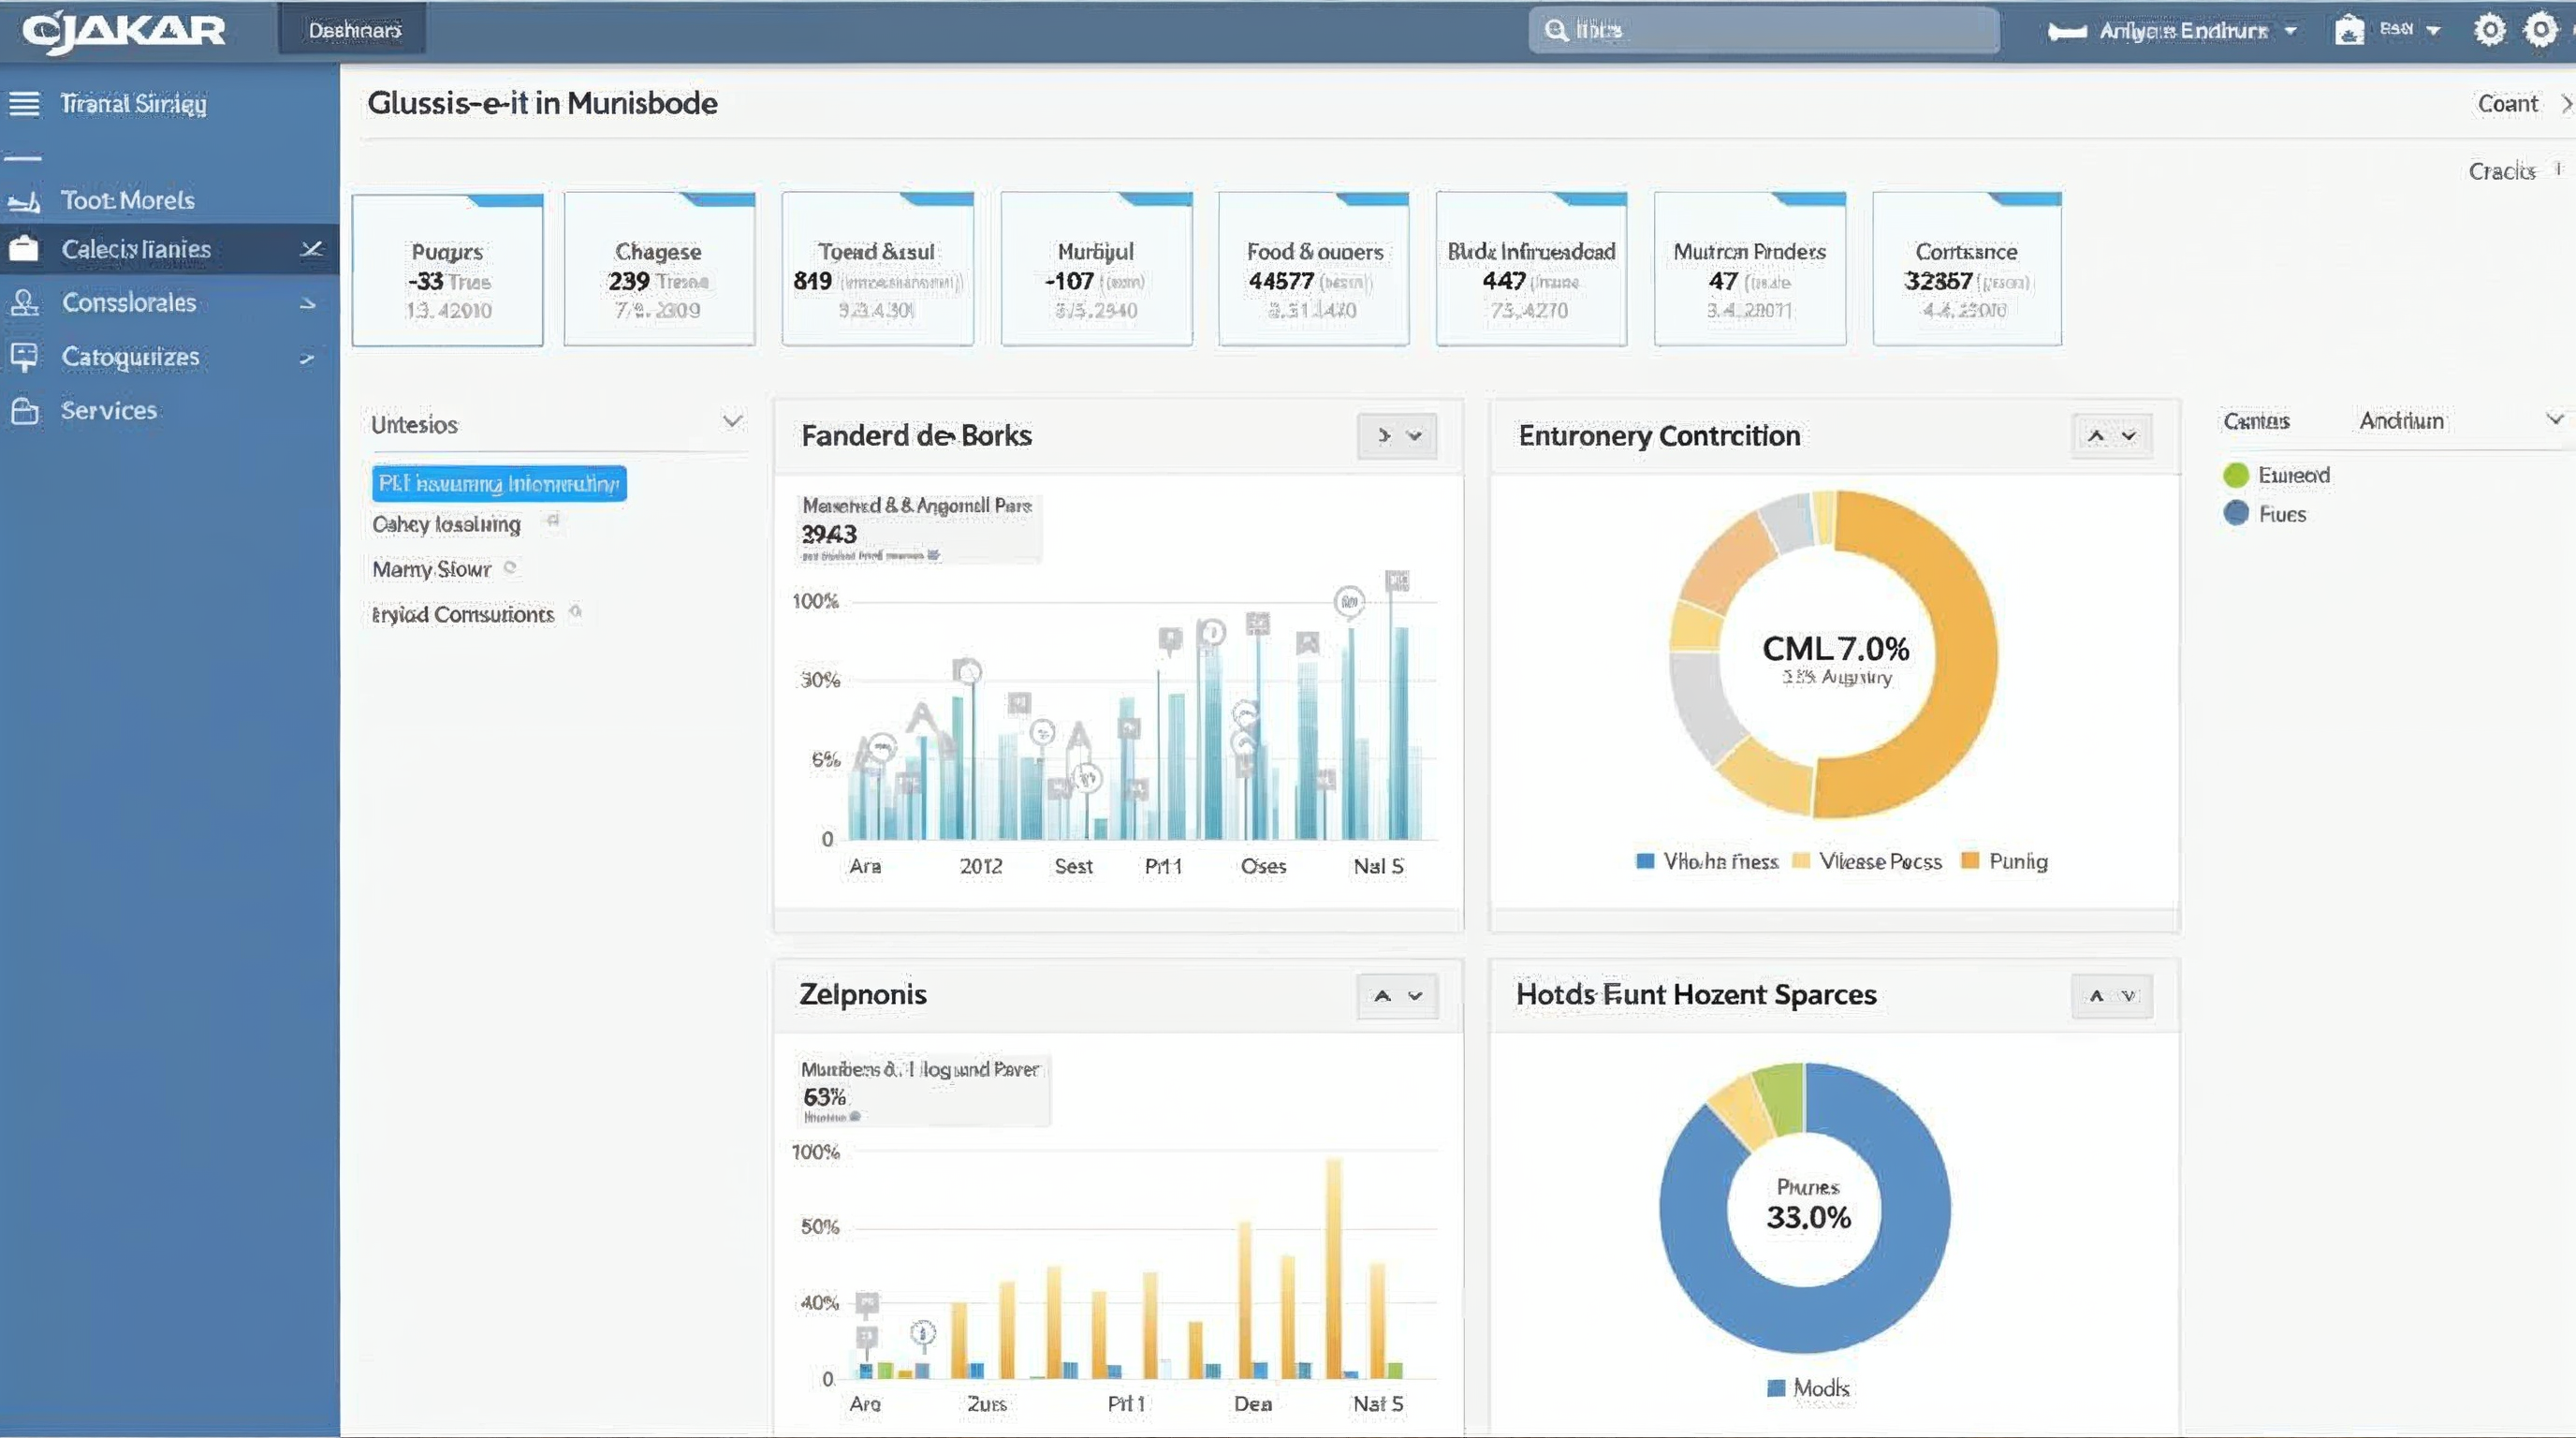
Task: Select the person icon next to Consslorales
Action: click(x=26, y=302)
